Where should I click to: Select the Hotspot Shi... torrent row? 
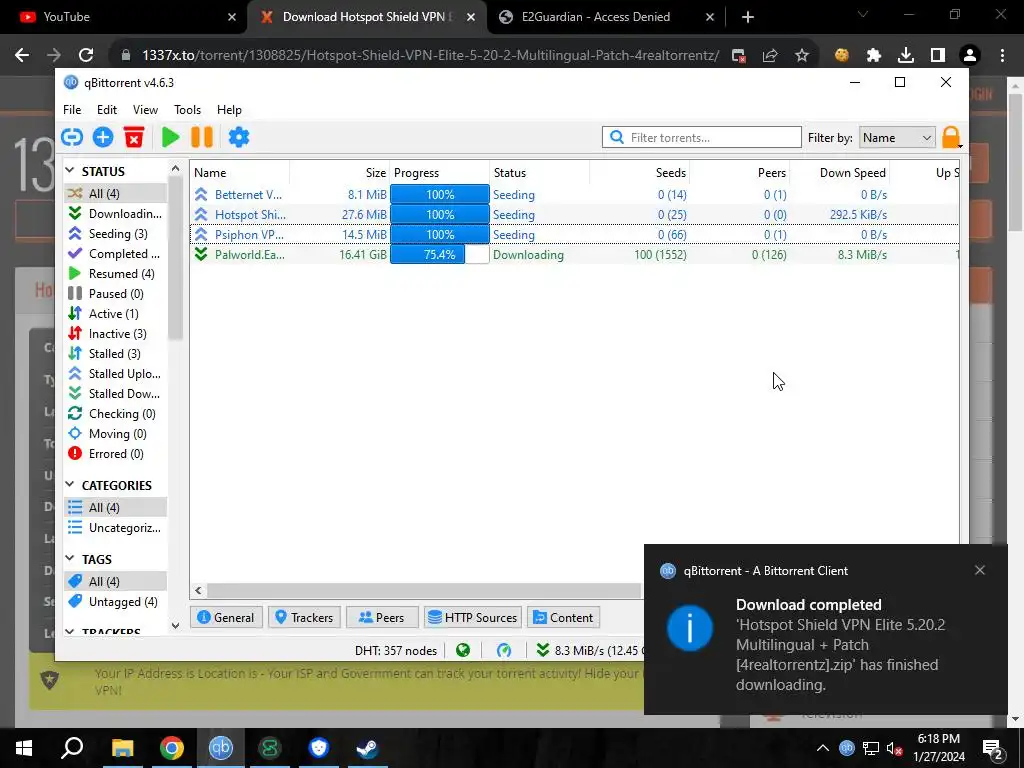click(x=575, y=214)
